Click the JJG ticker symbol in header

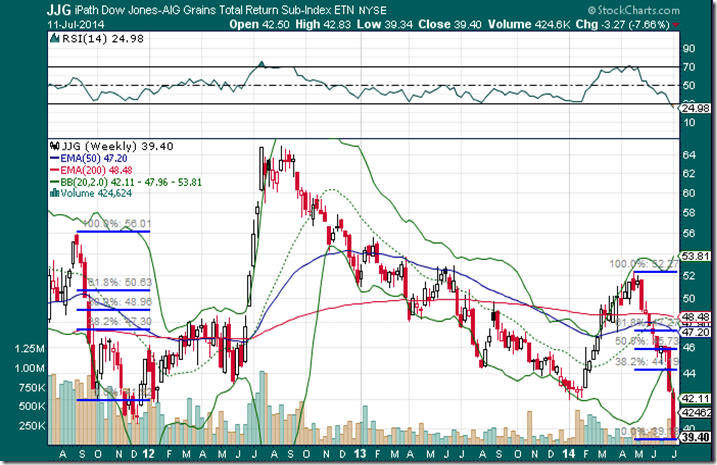(21, 9)
